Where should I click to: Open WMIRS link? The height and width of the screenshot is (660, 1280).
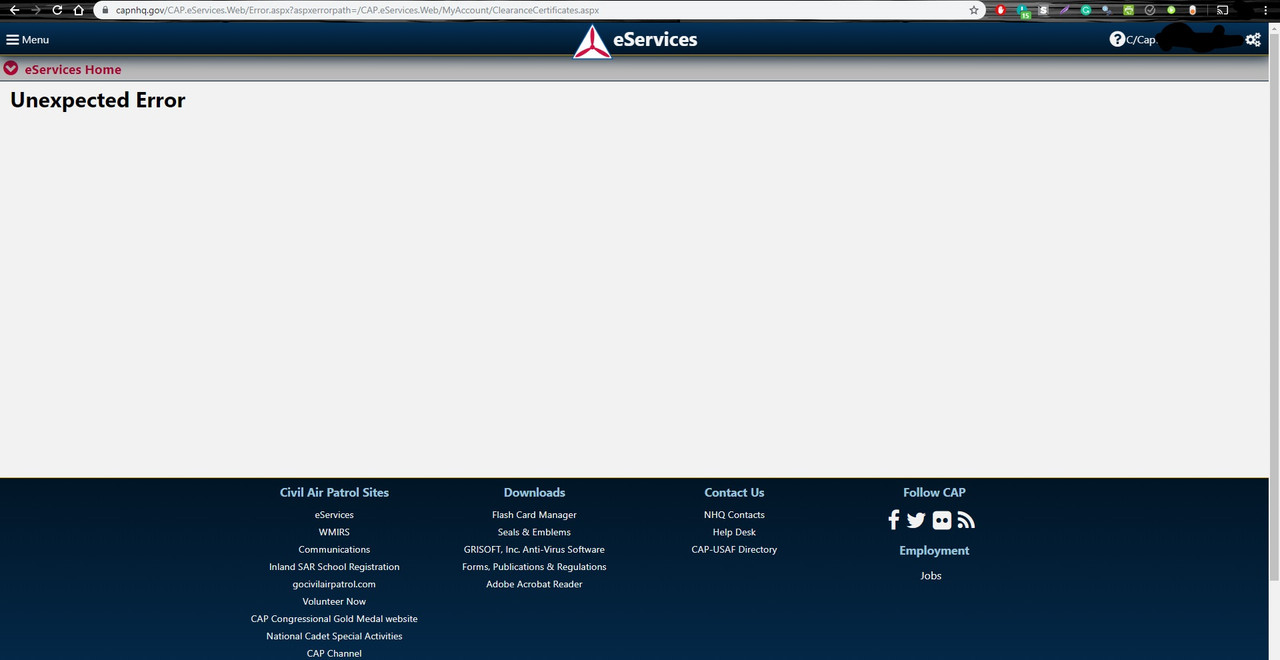click(334, 532)
